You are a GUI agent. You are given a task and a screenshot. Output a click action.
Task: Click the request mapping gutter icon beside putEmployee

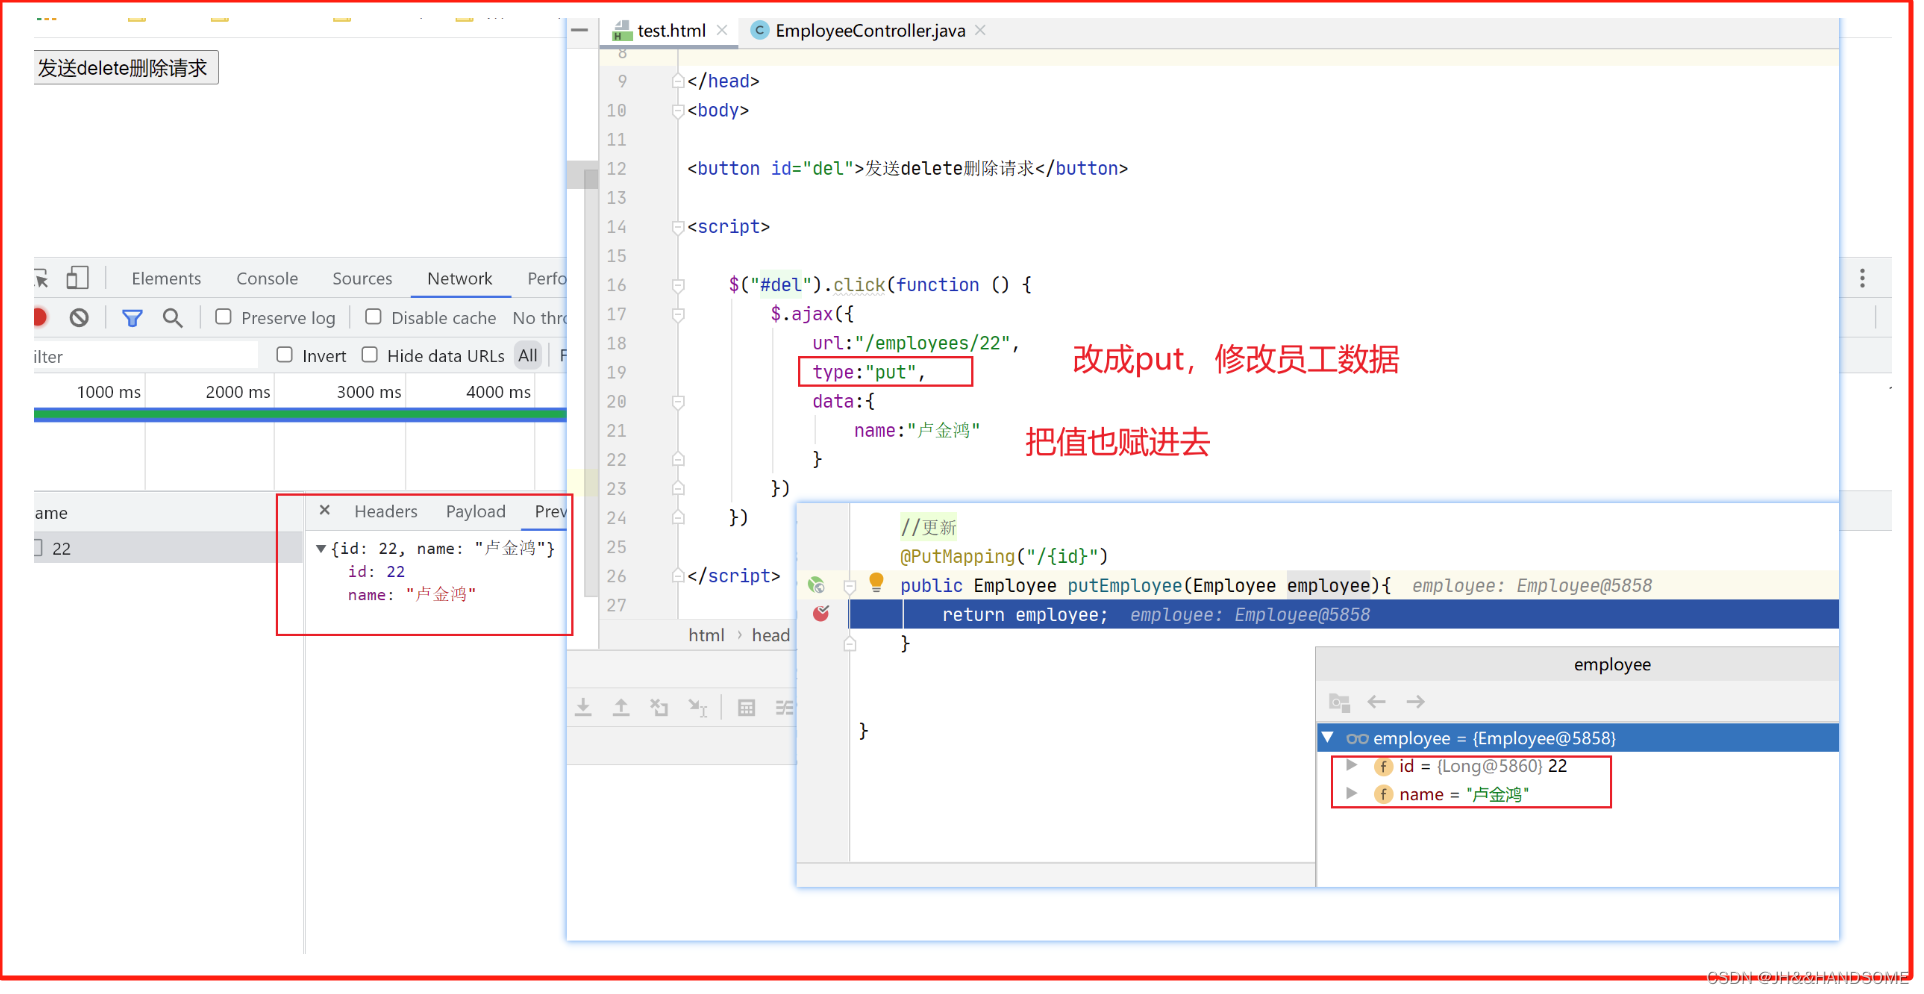click(x=816, y=585)
